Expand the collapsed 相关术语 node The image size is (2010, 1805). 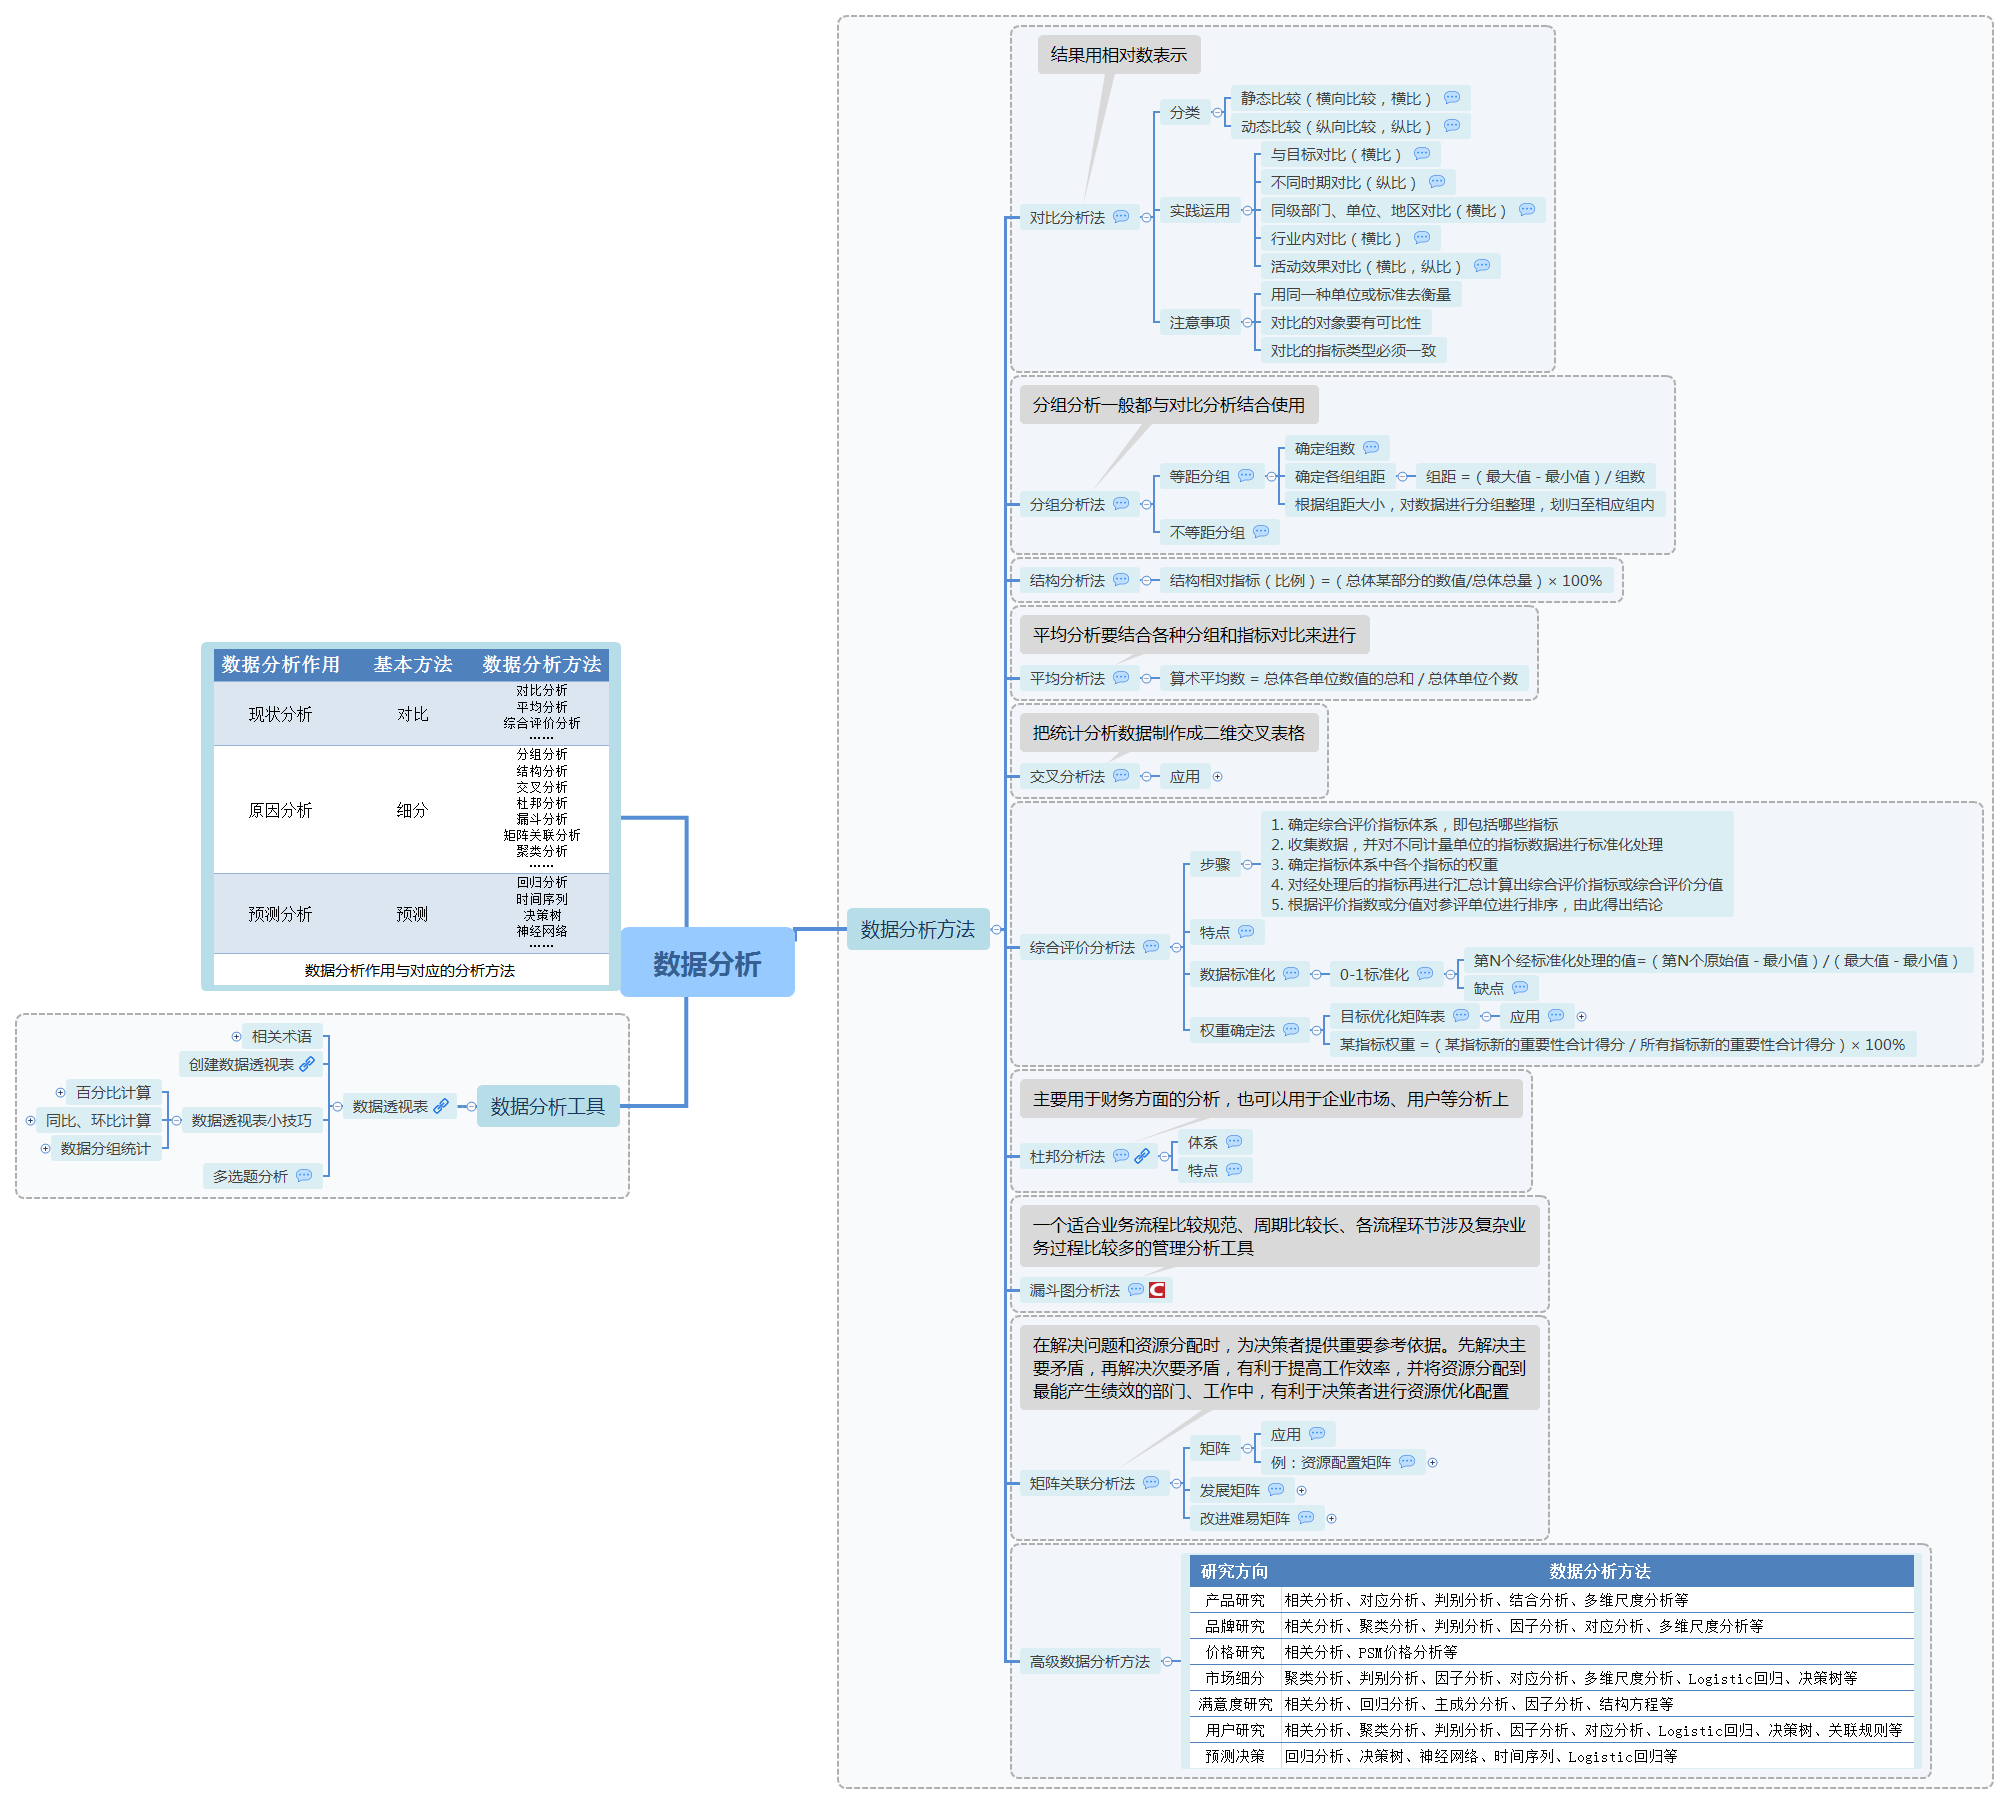[x=236, y=1037]
